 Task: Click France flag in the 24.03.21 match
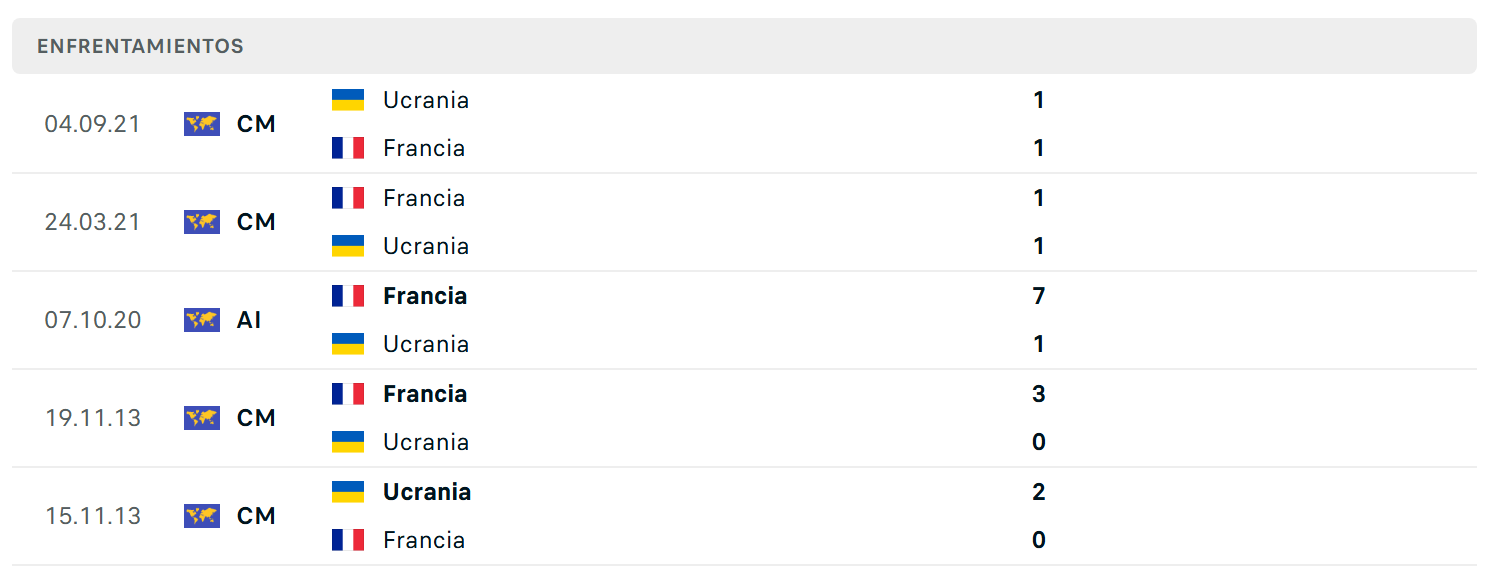[x=348, y=198]
